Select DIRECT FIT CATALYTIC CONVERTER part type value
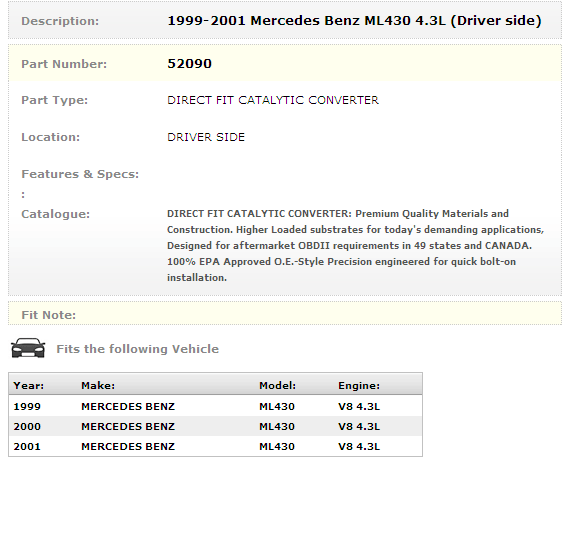Screen dimensions: 570x549 273,100
